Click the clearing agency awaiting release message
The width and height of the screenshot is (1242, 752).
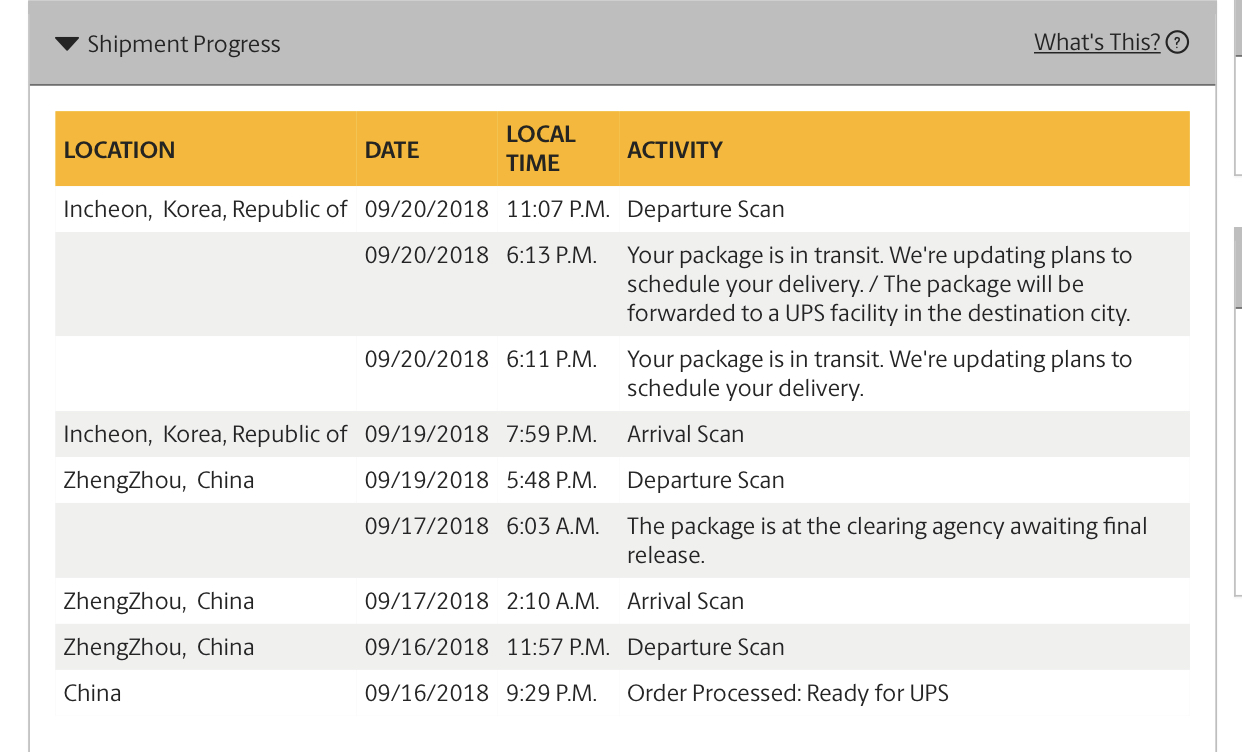tap(886, 540)
